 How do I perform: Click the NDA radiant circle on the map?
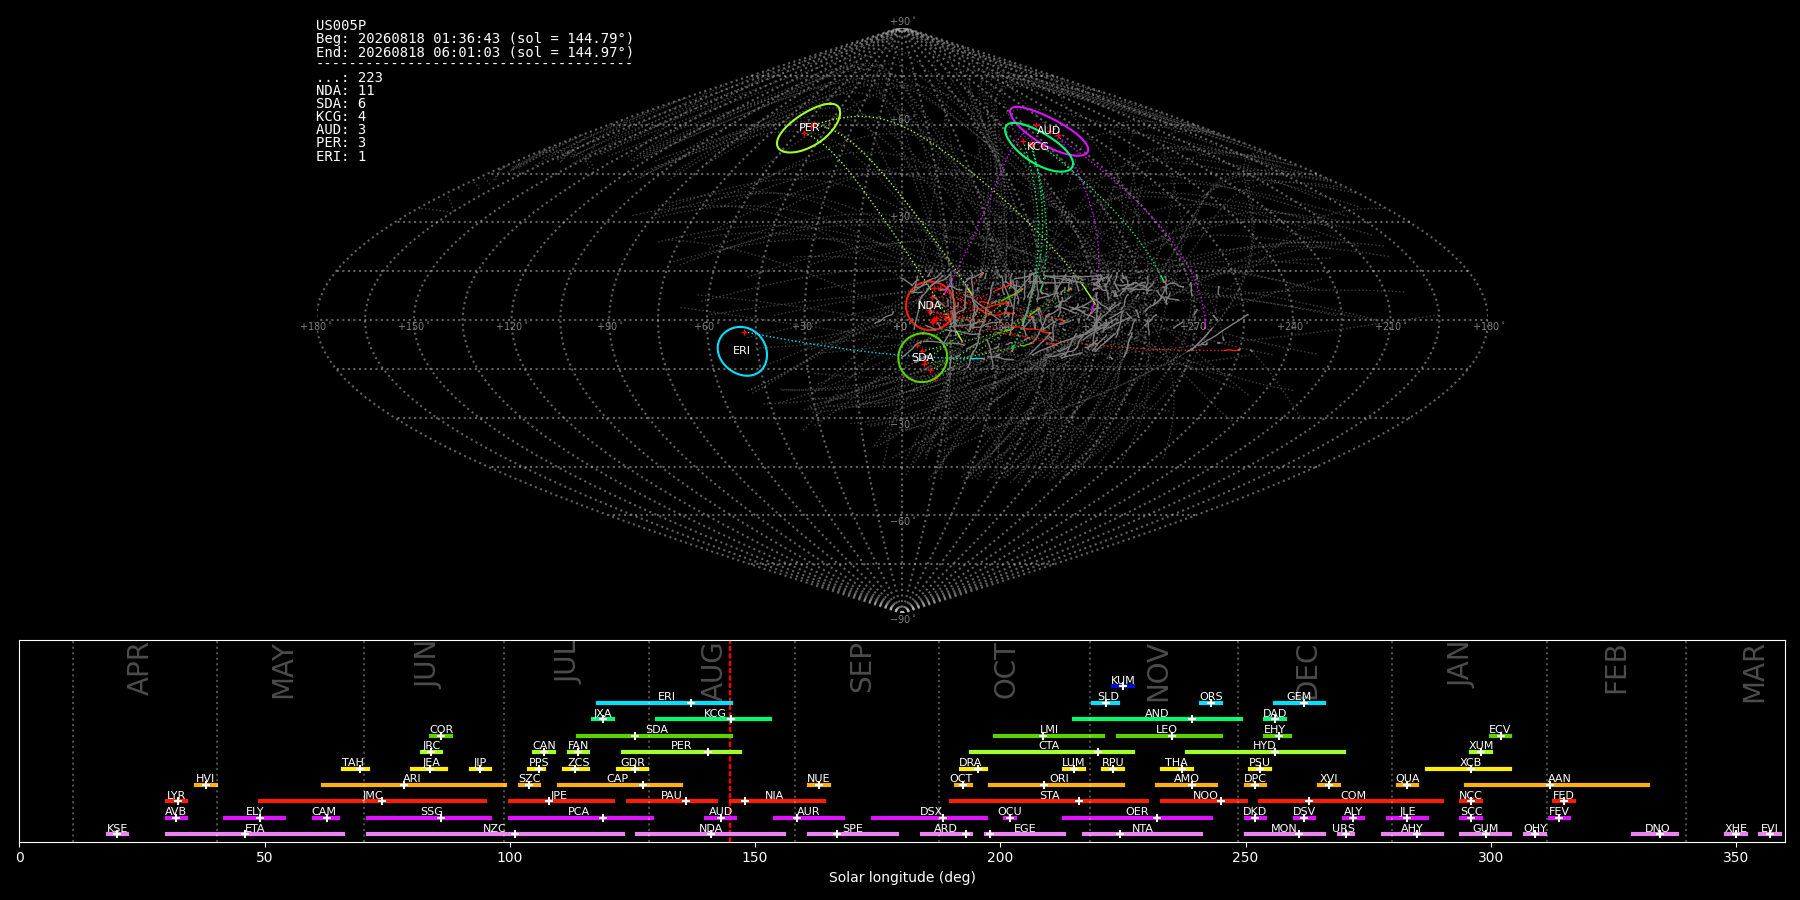[930, 306]
